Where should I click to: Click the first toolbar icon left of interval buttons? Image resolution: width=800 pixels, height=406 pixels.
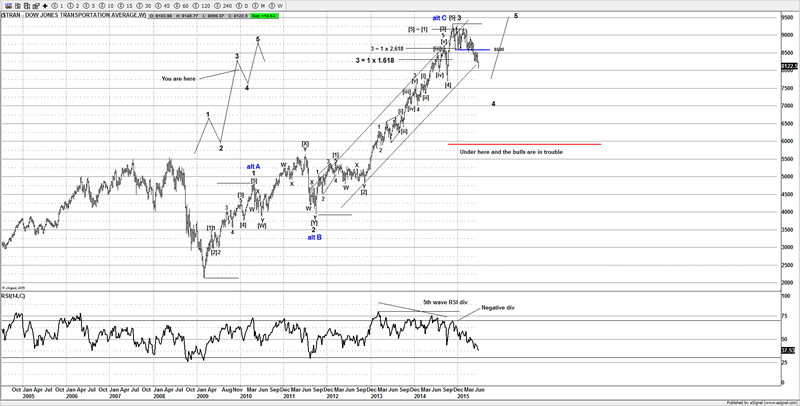coord(8,6)
